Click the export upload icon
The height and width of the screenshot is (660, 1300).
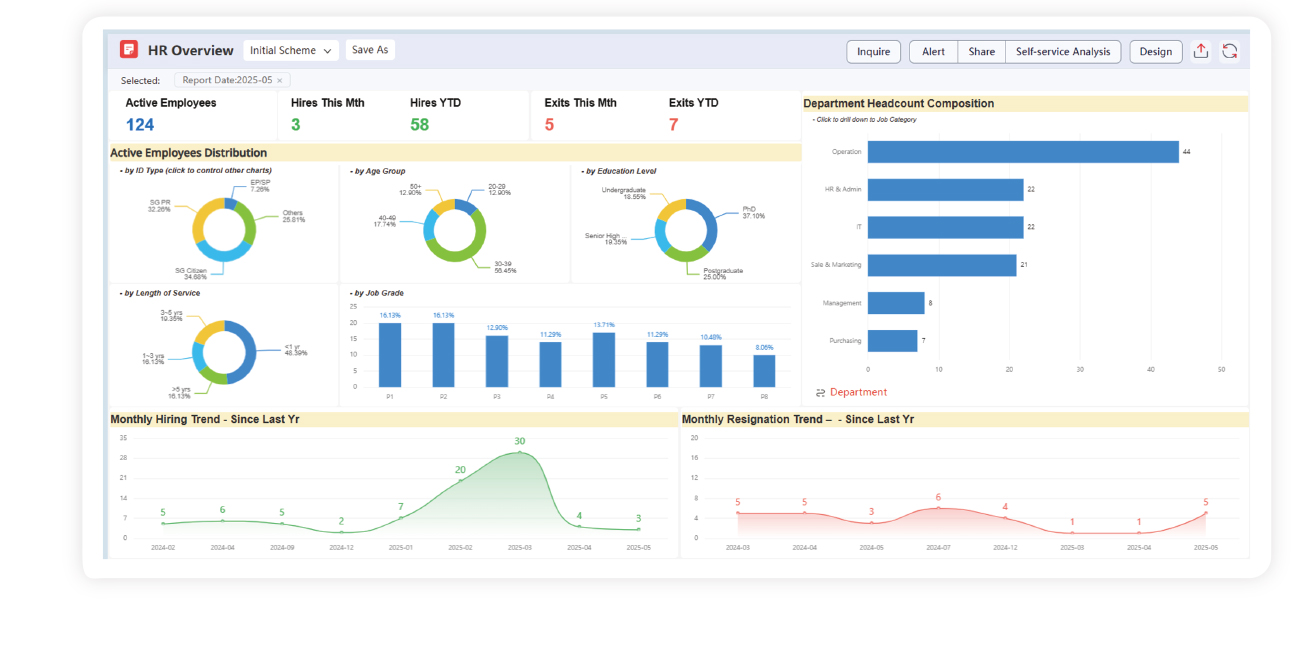tap(1201, 52)
